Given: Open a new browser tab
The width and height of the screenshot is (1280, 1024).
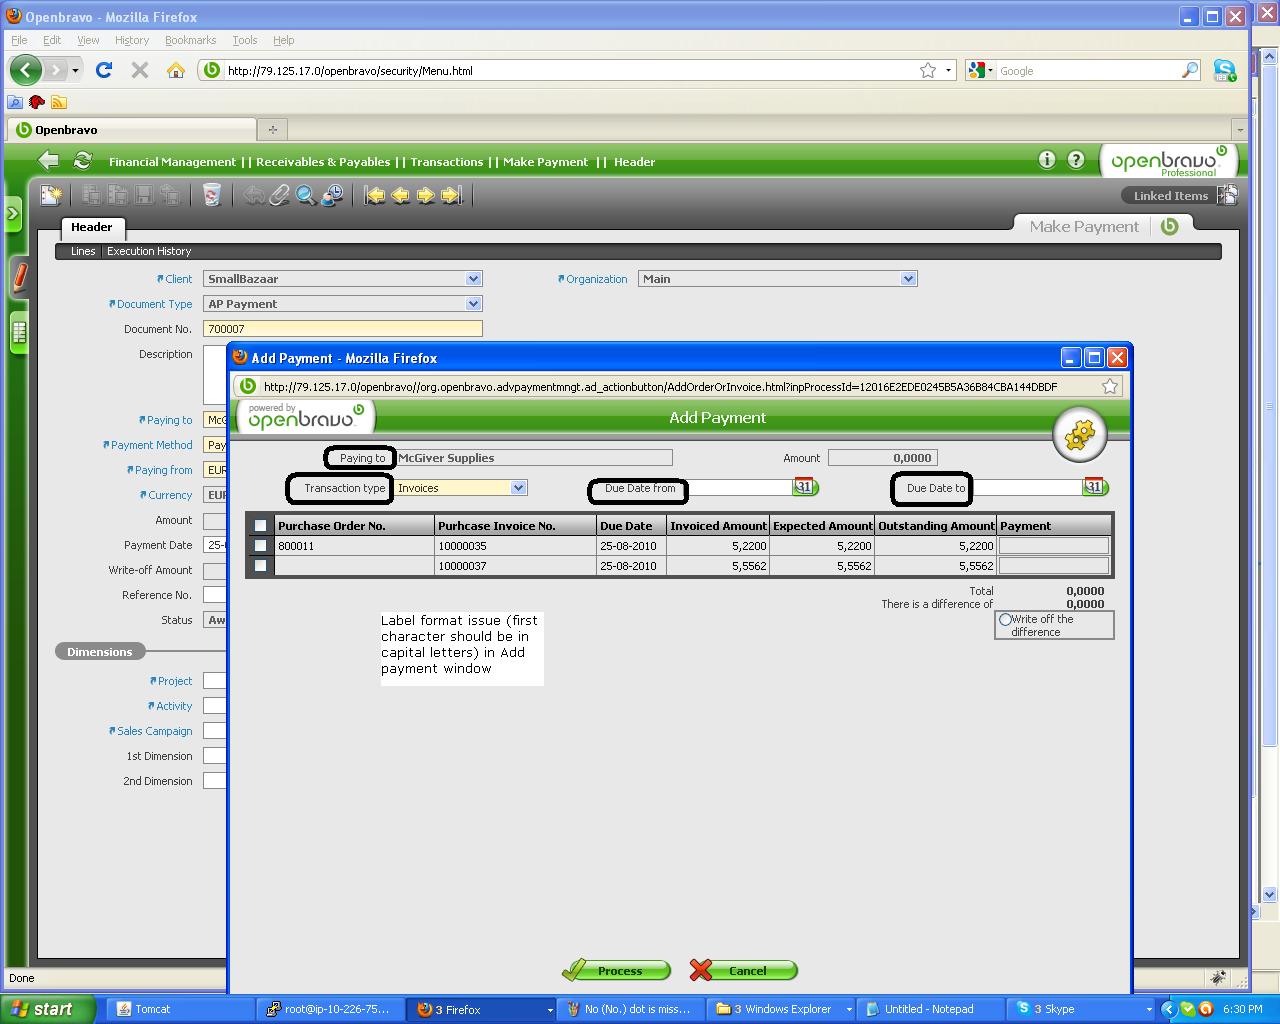Looking at the screenshot, I should coord(272,129).
